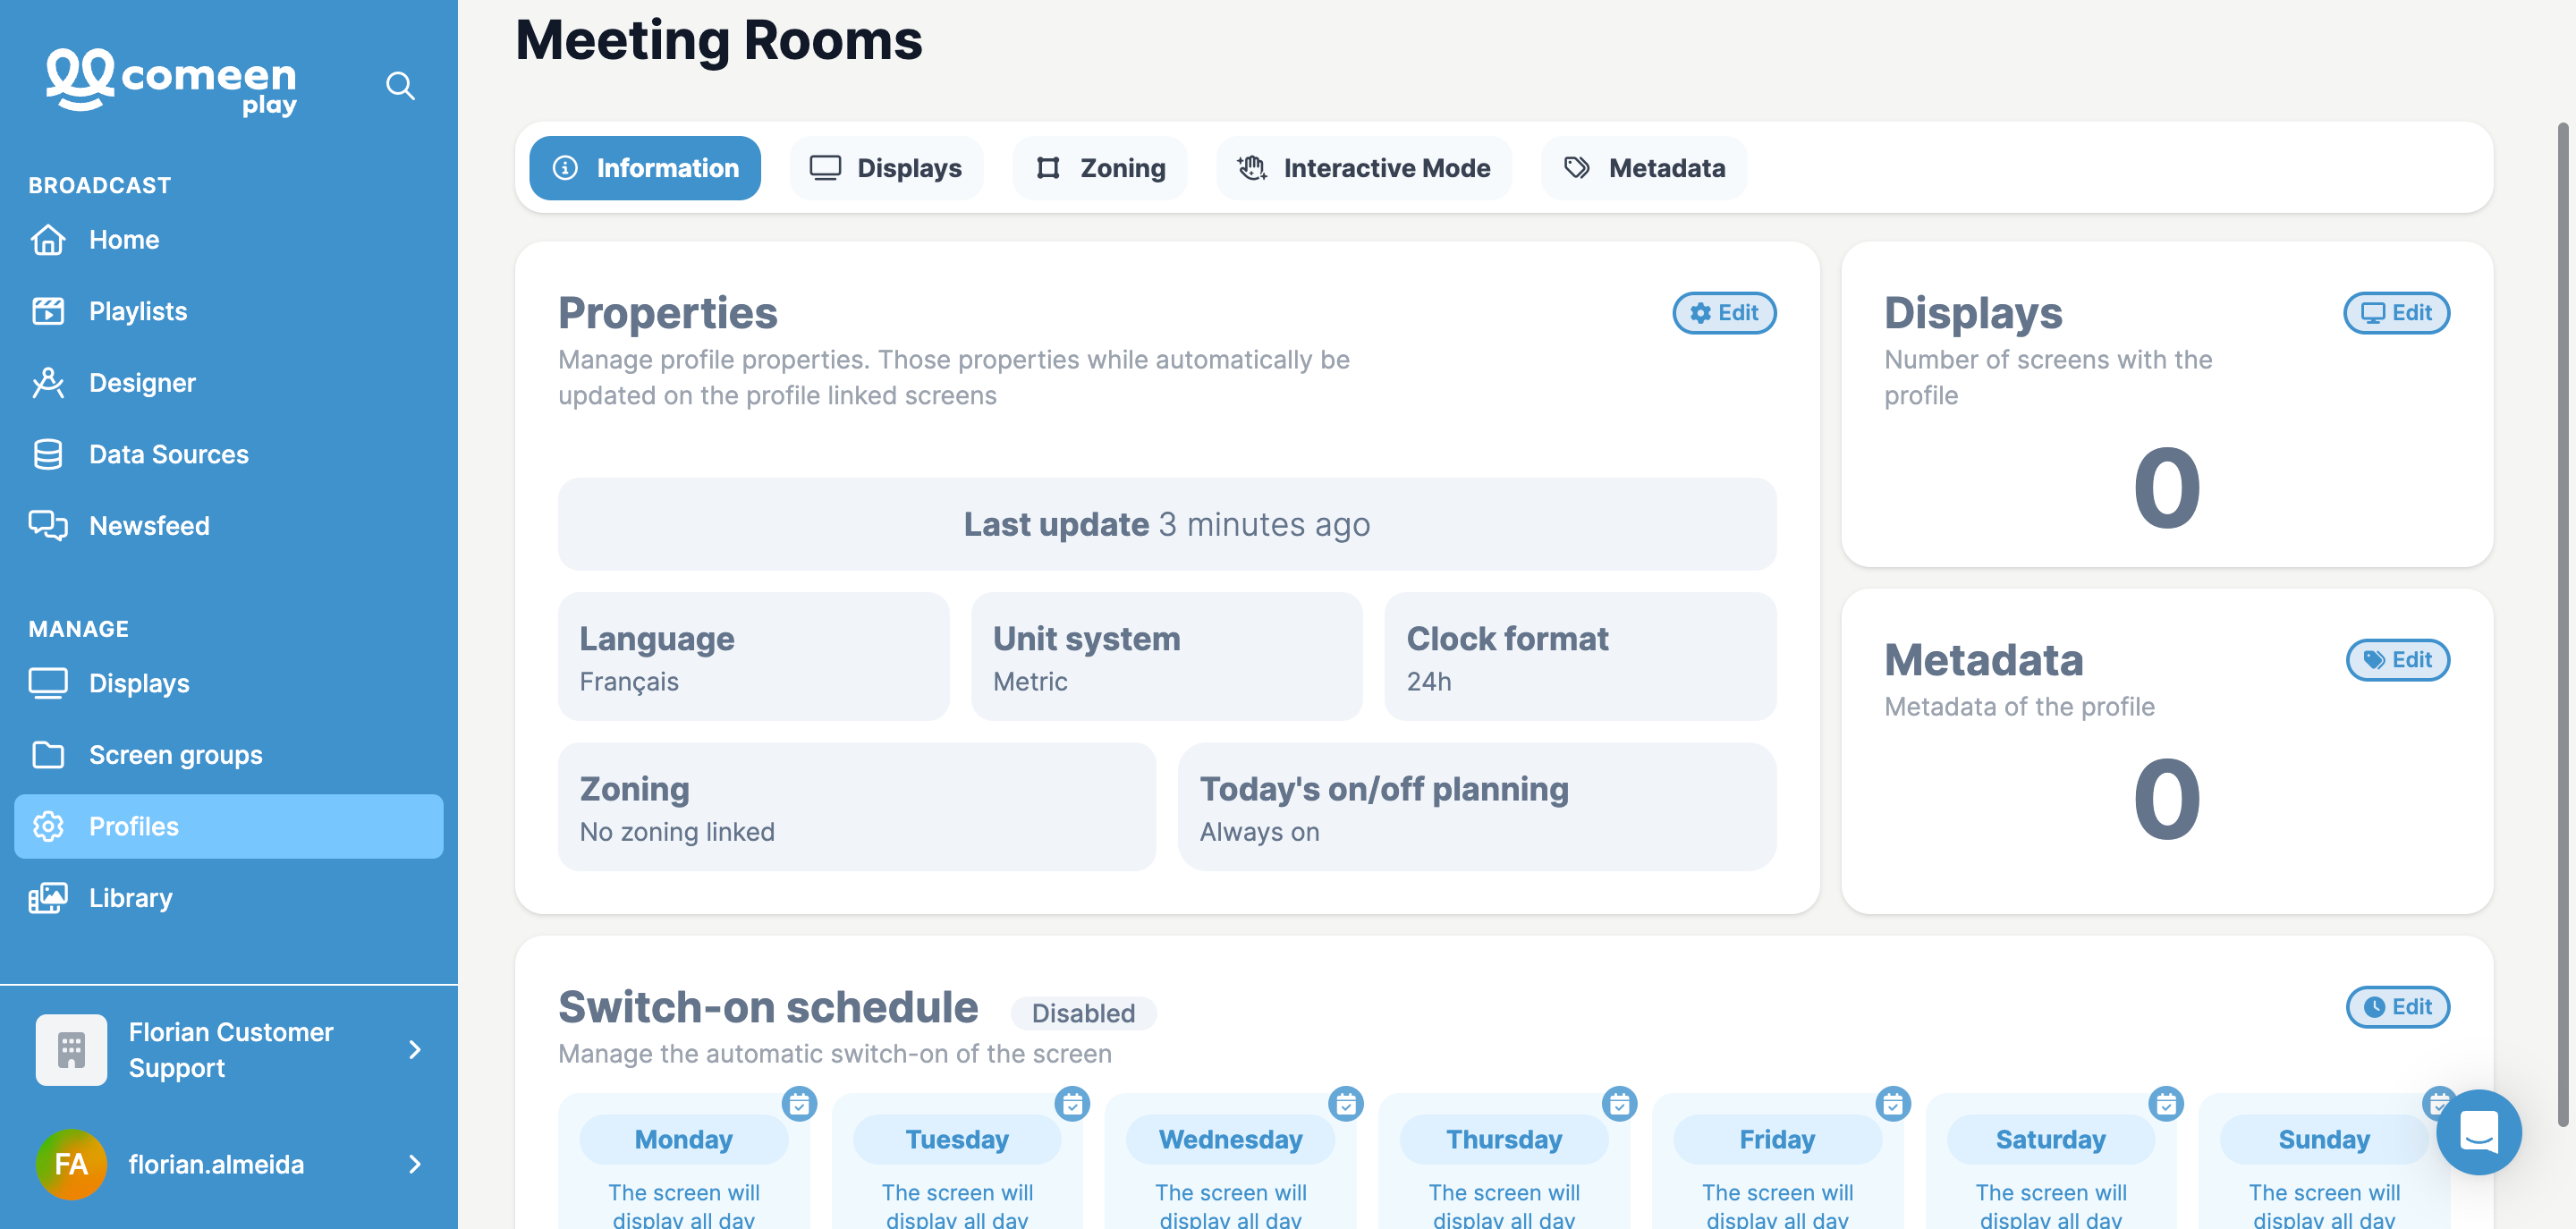This screenshot has height=1229, width=2576.
Task: Expand the Florian Customer Support chevron
Action: tap(415, 1050)
